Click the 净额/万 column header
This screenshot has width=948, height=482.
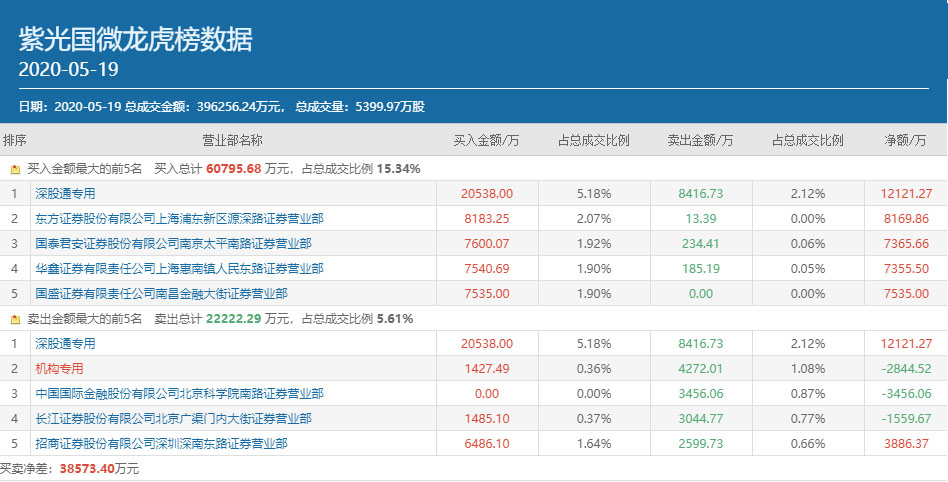907,141
